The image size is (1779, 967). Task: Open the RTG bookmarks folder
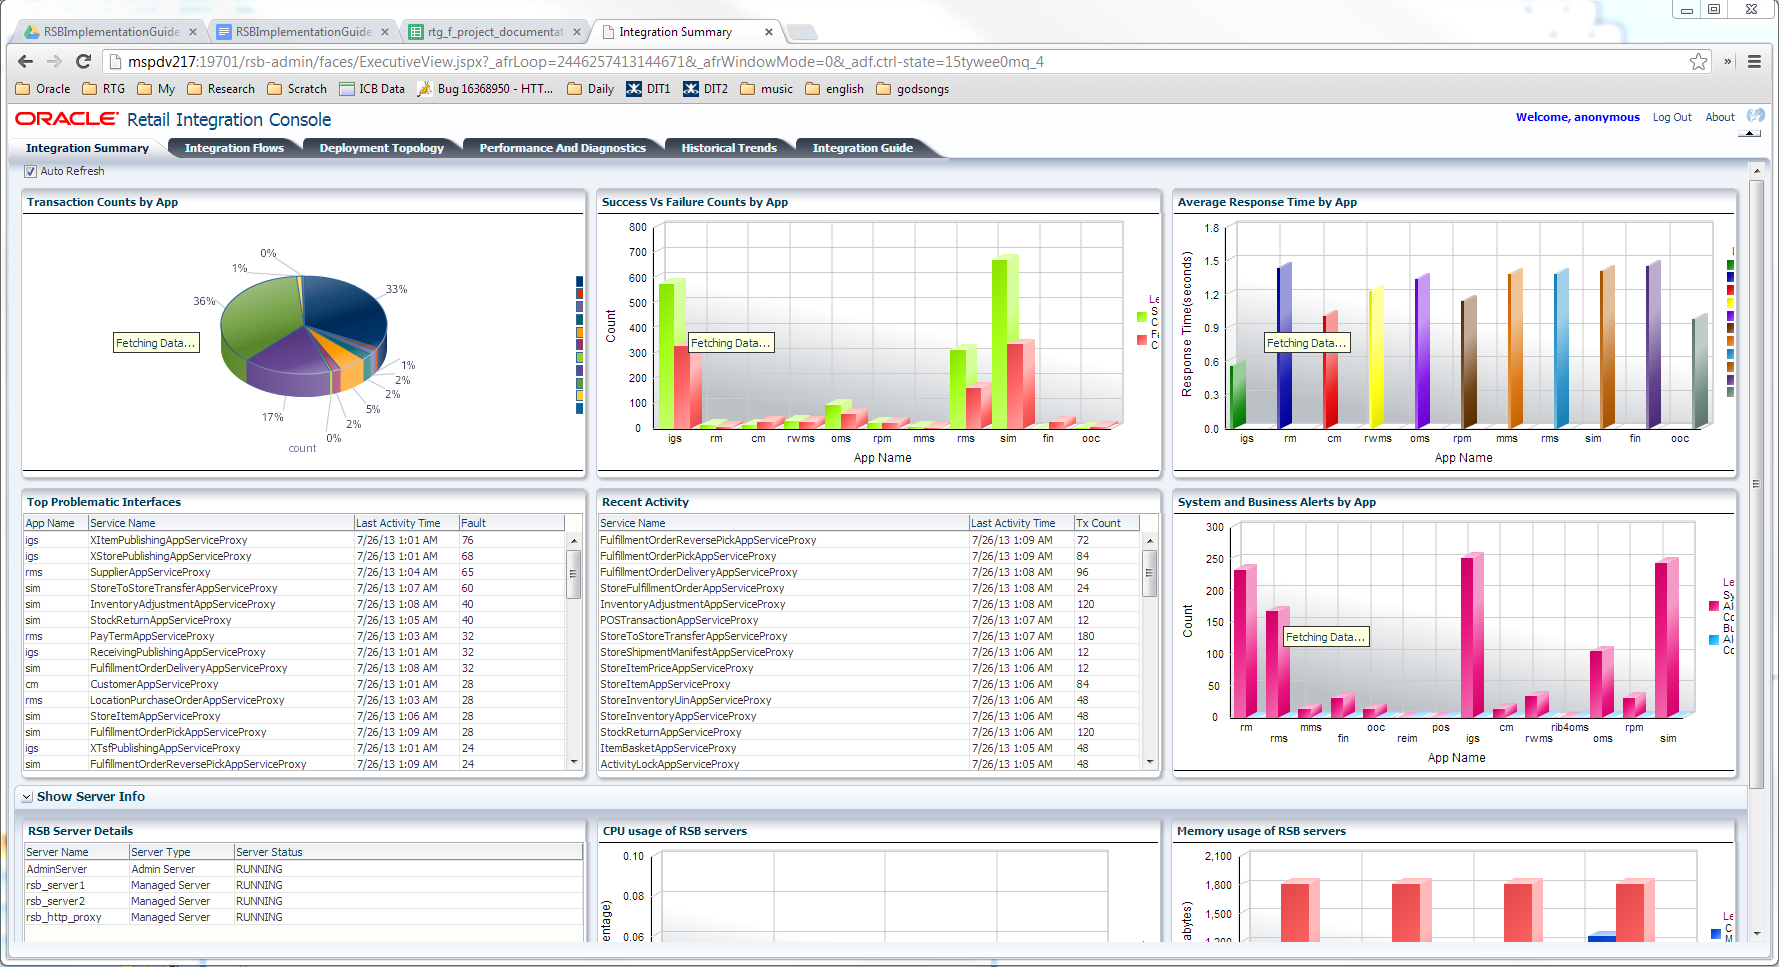104,89
